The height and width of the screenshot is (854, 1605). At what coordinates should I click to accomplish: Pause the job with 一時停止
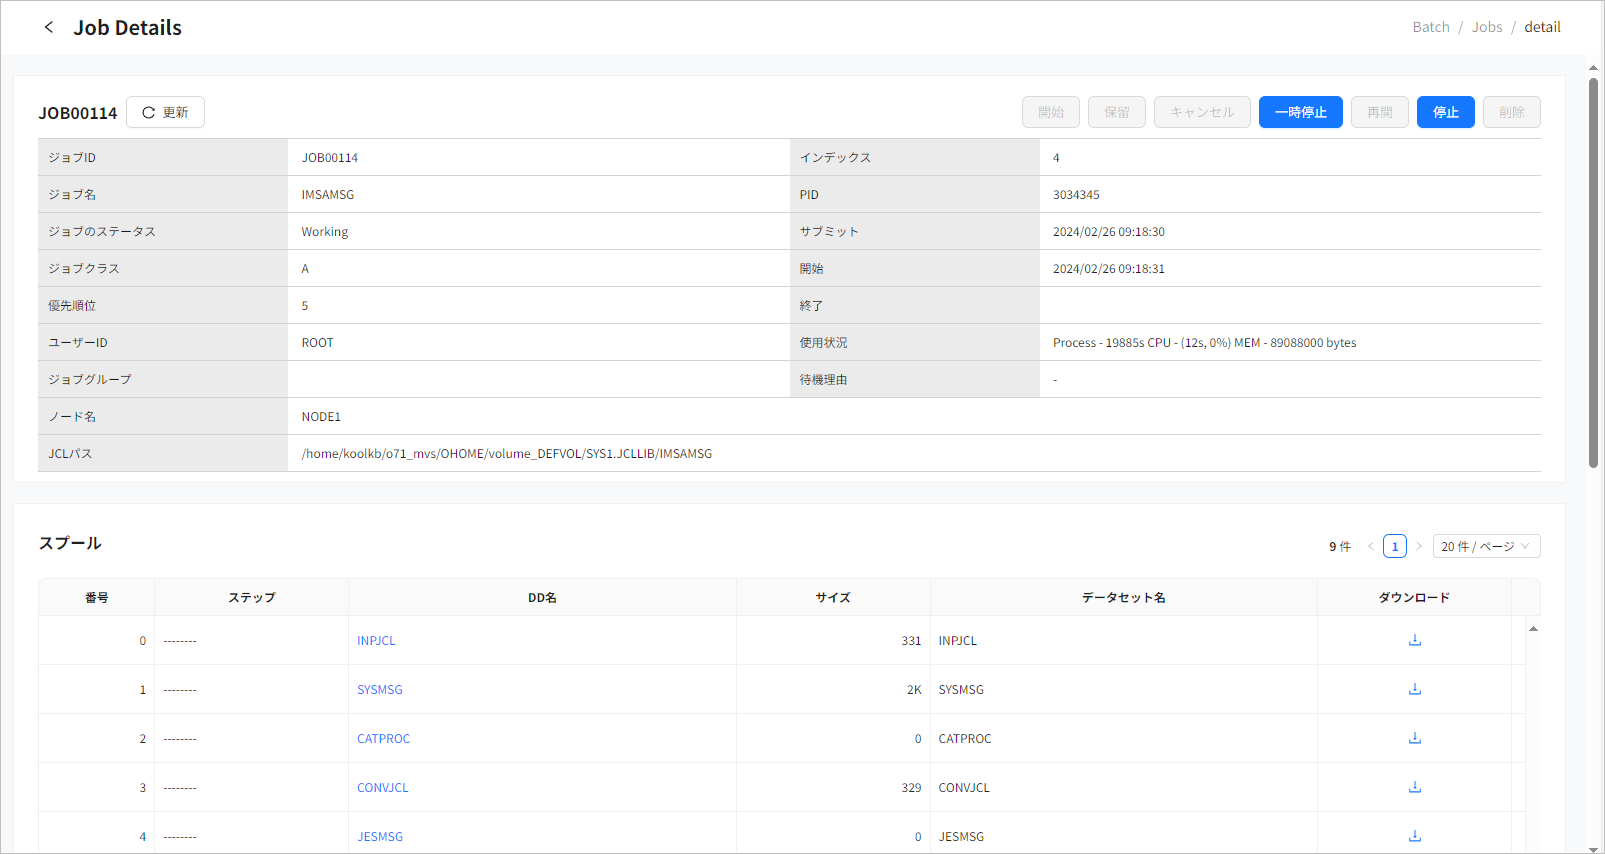point(1300,112)
